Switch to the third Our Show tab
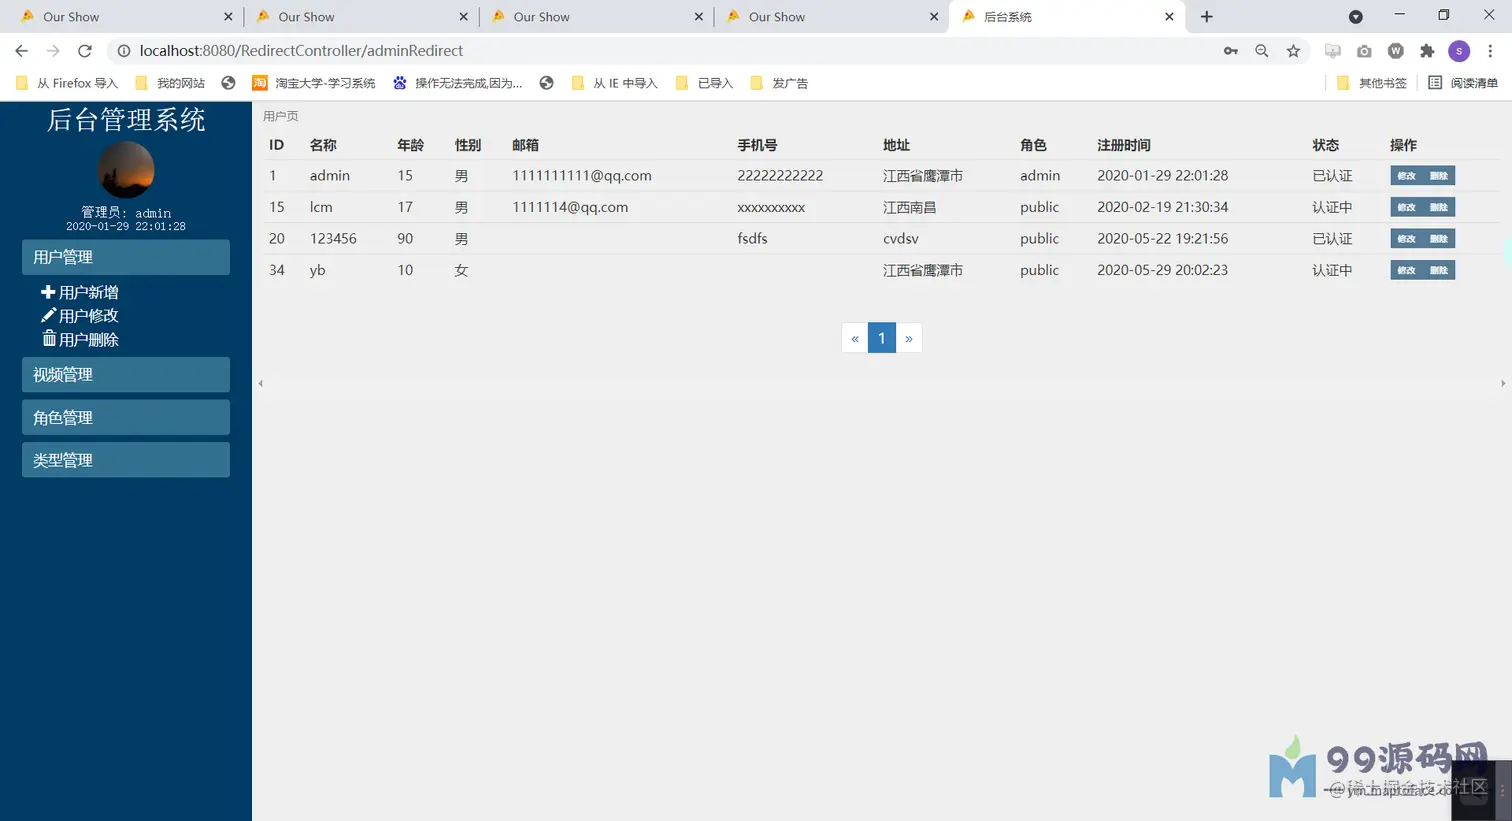Image resolution: width=1512 pixels, height=821 pixels. [x=595, y=17]
